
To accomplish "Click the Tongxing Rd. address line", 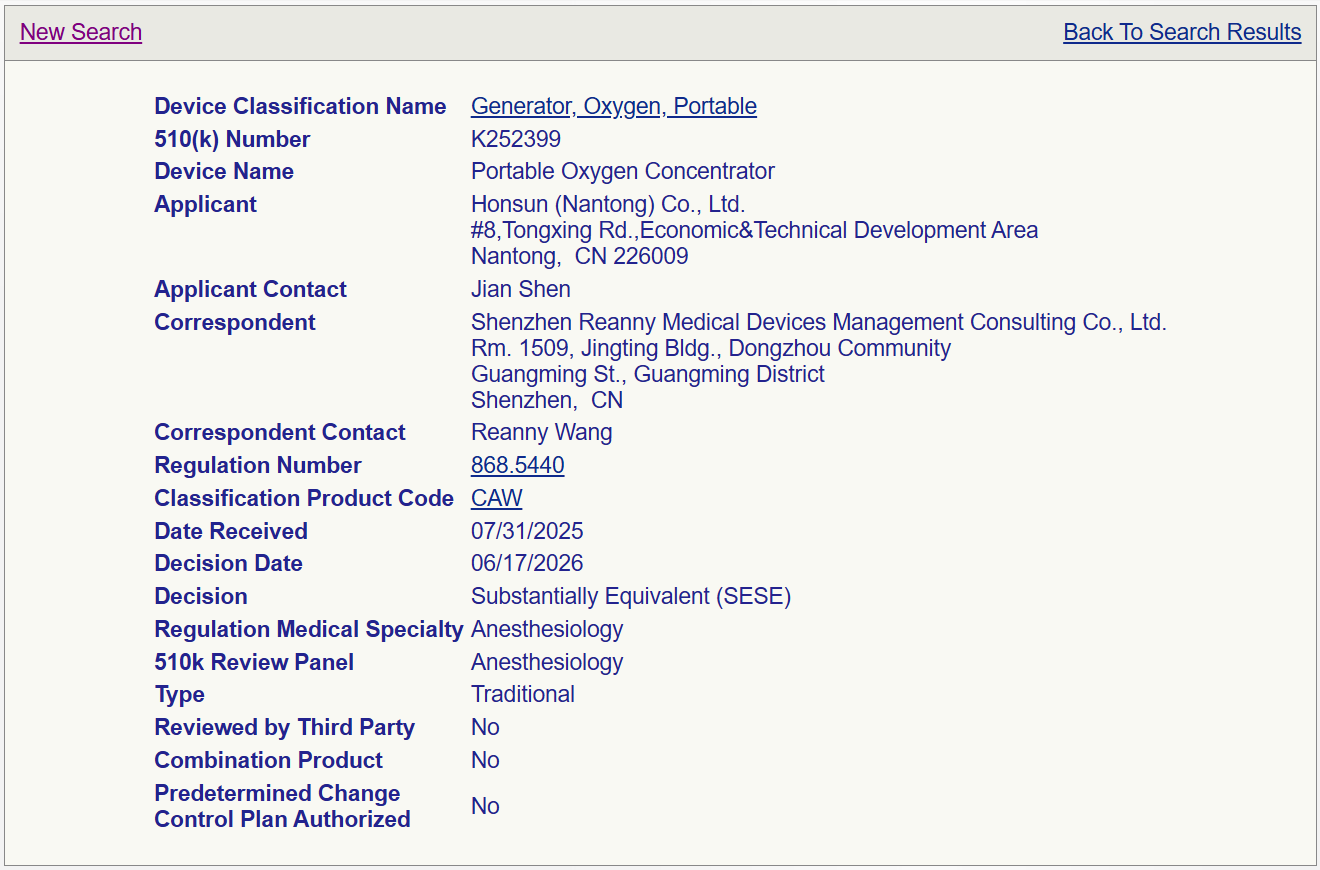I will pyautogui.click(x=755, y=230).
